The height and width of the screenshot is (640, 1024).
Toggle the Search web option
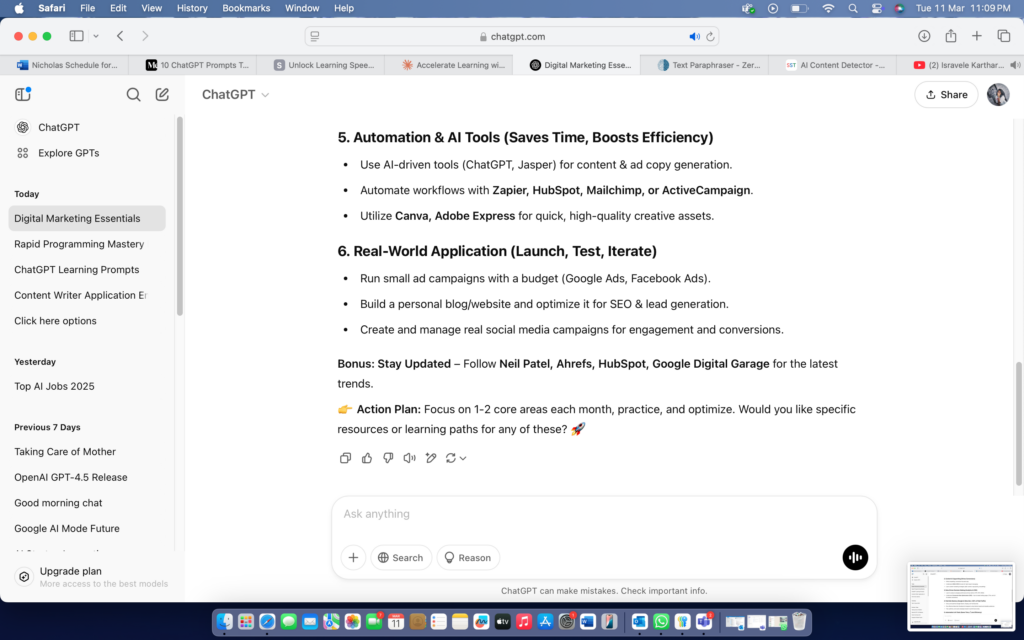(x=401, y=558)
